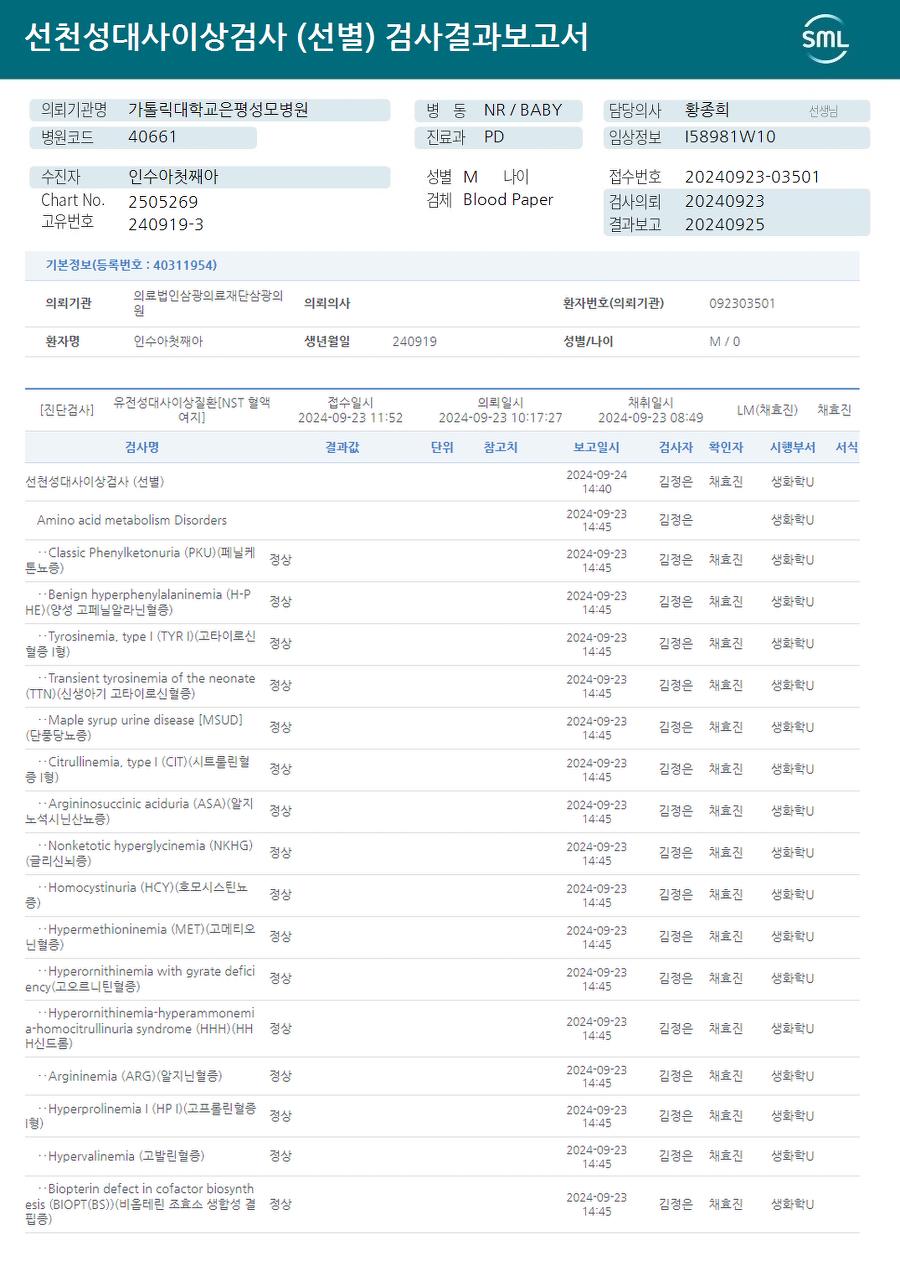This screenshot has height=1271, width=900.
Task: Click 정상 result for Hypervalinemia
Action: [280, 1156]
